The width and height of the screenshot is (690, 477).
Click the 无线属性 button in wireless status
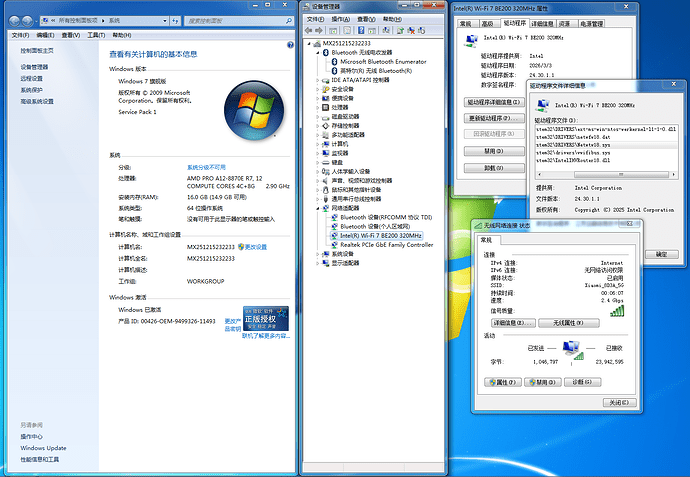coord(568,323)
